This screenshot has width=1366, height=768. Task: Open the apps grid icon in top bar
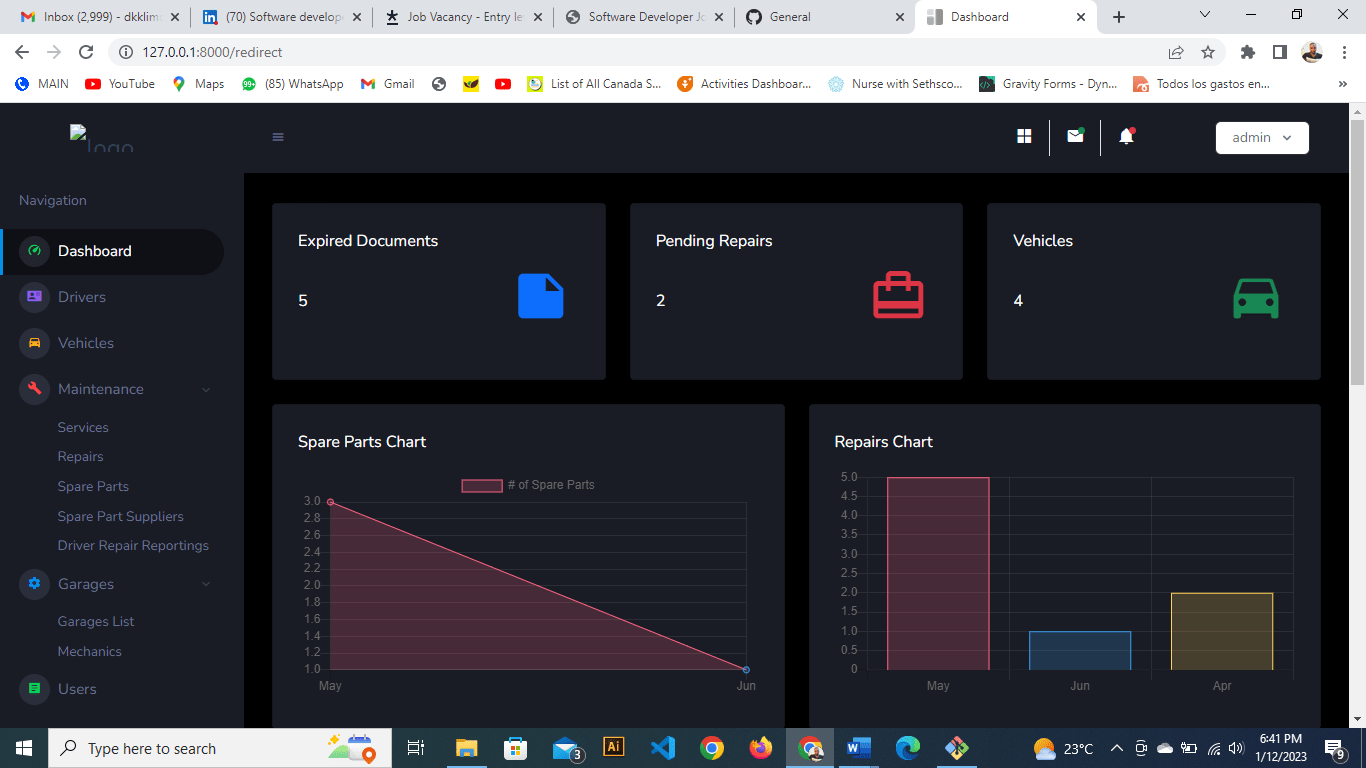[x=1024, y=135]
